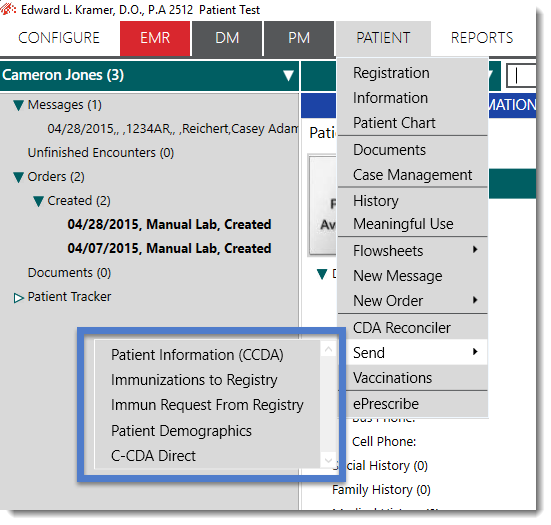Click the search input field at top right
The width and height of the screenshot is (551, 525).
click(521, 76)
